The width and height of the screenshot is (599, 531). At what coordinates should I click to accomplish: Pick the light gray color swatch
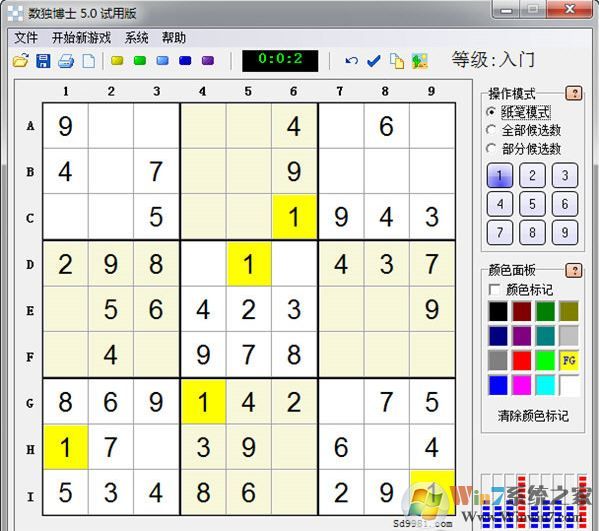click(569, 336)
